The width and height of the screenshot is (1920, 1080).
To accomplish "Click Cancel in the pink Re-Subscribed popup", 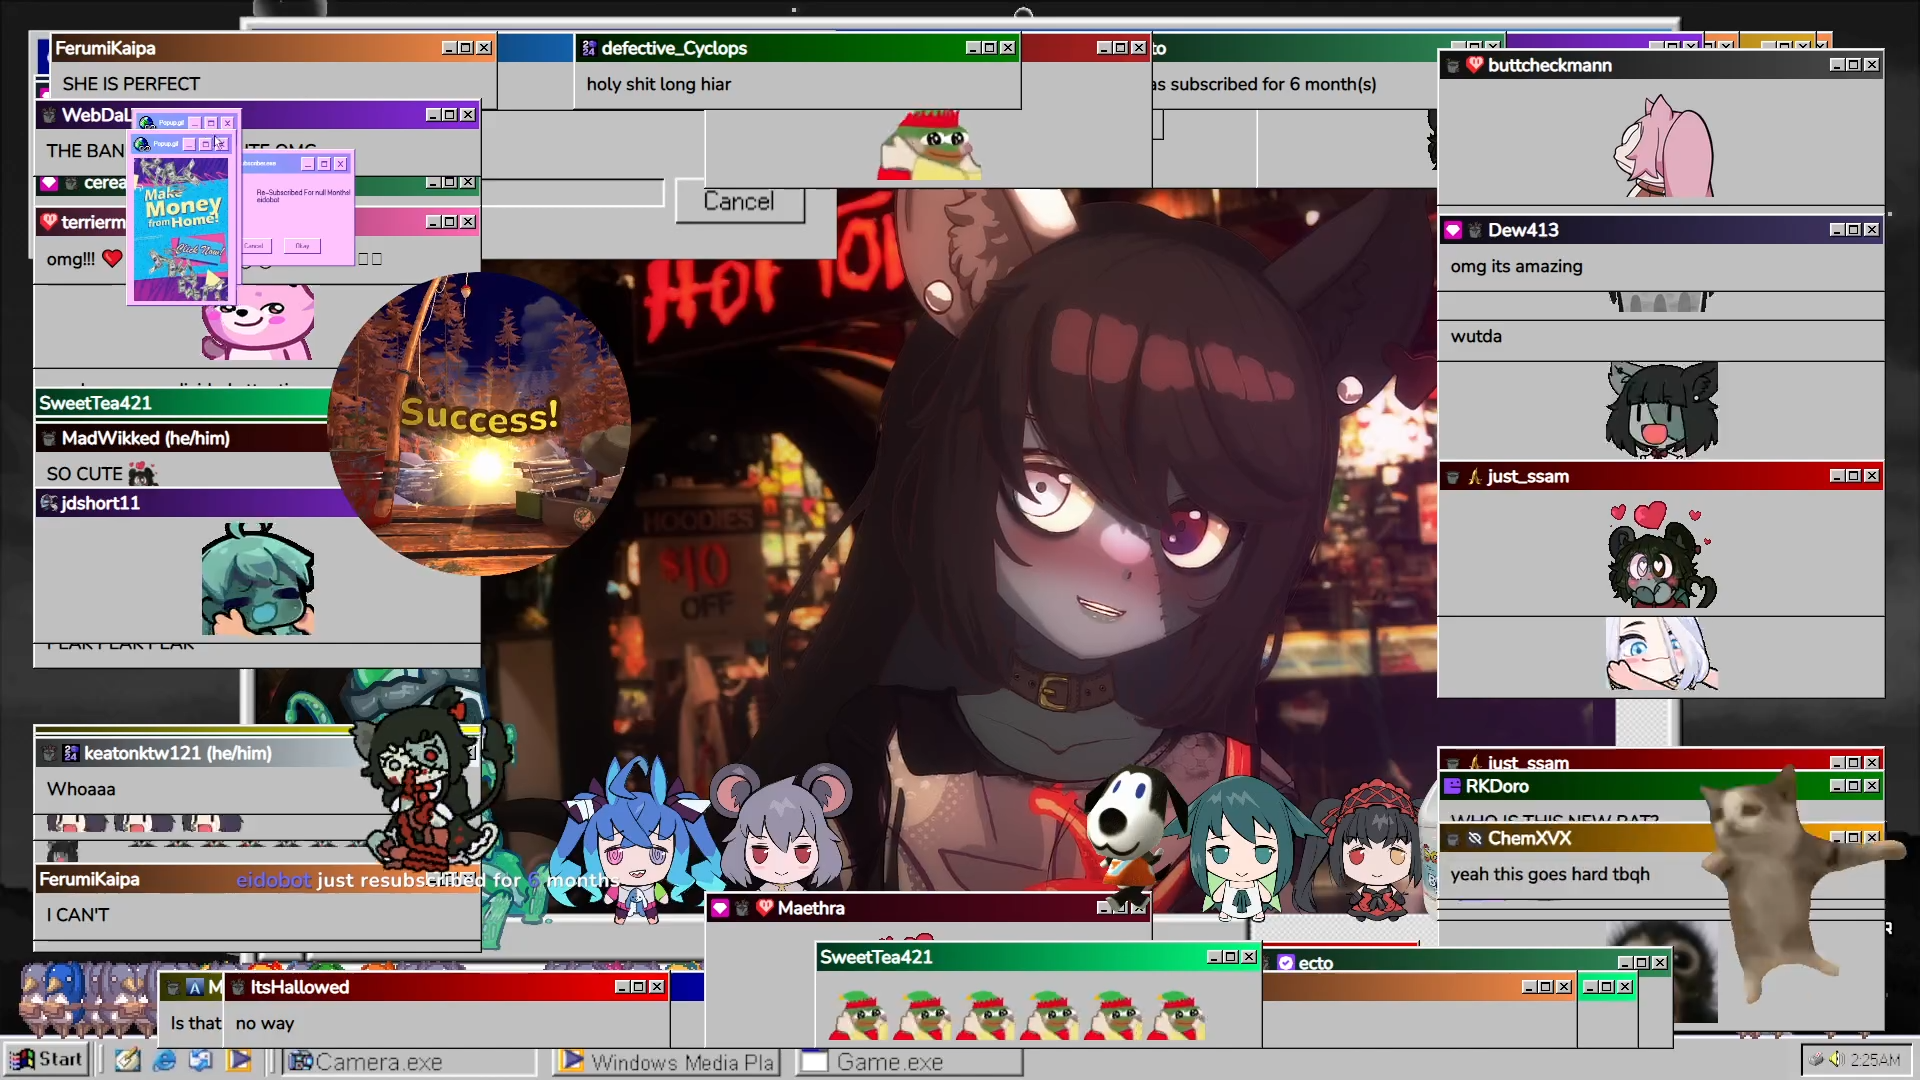I will (255, 245).
